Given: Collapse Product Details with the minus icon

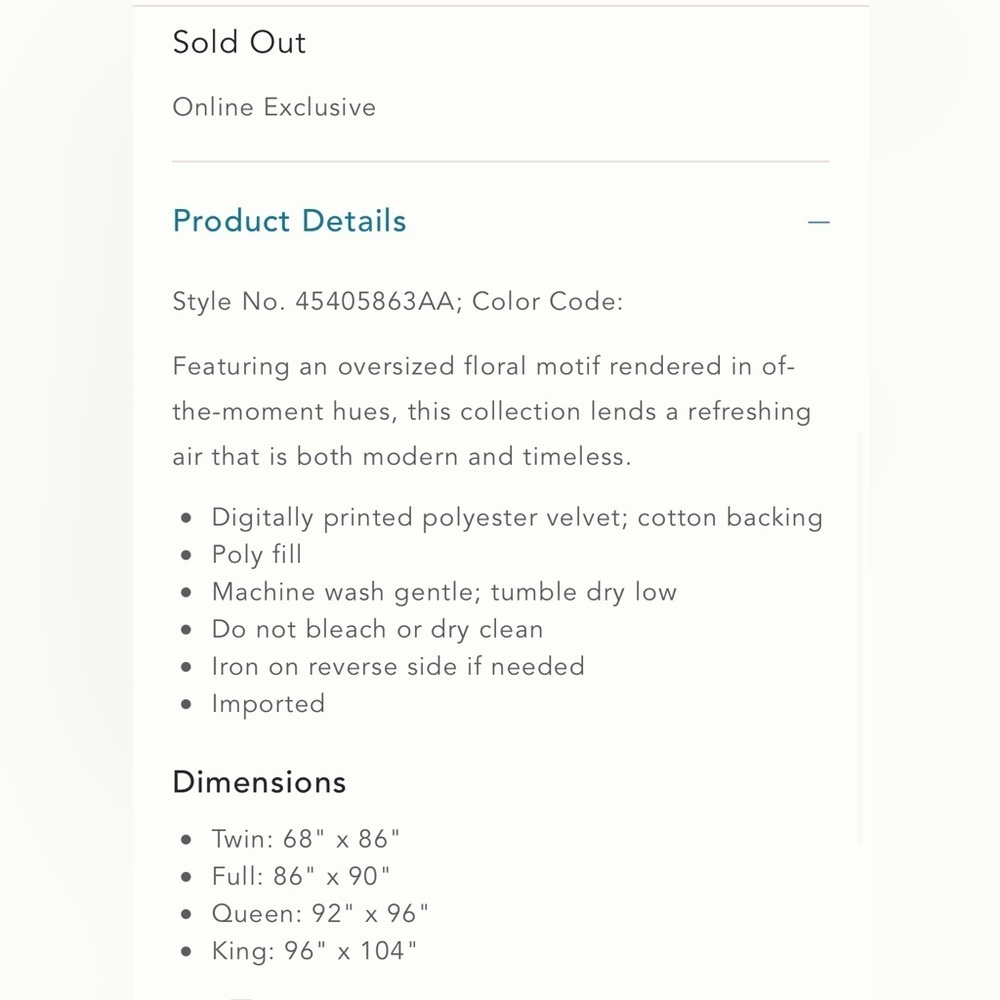Looking at the screenshot, I should click(x=818, y=222).
